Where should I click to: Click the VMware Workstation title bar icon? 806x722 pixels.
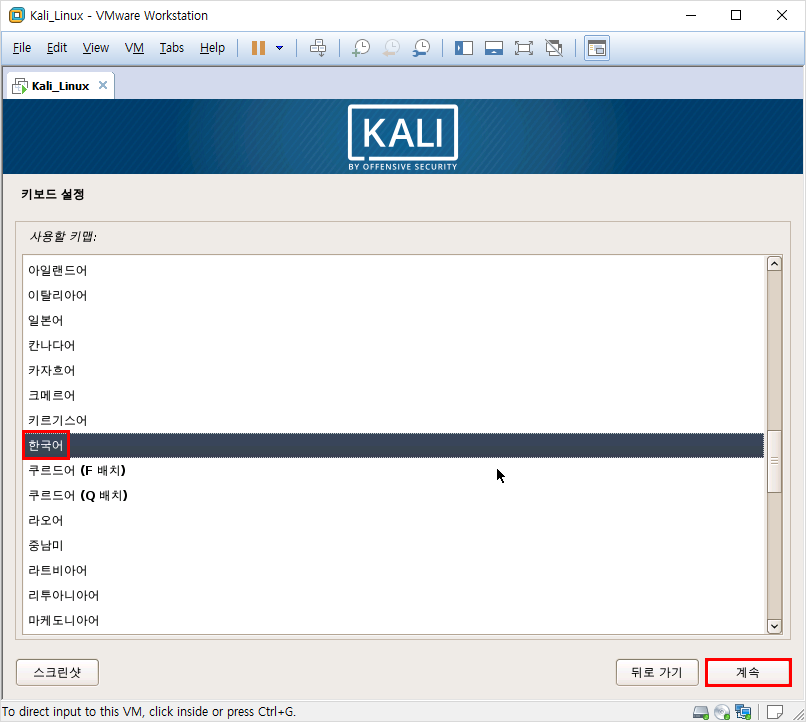point(16,15)
